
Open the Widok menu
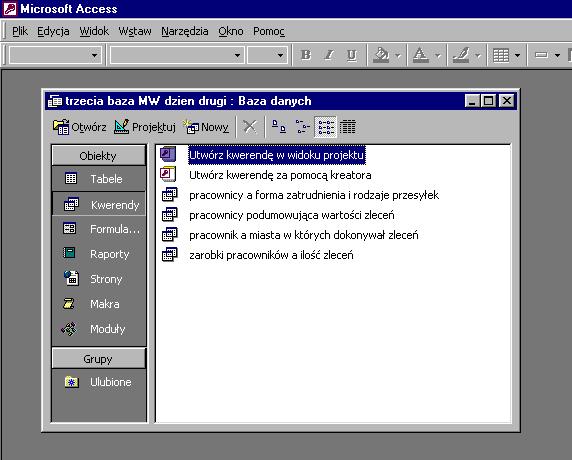point(94,31)
